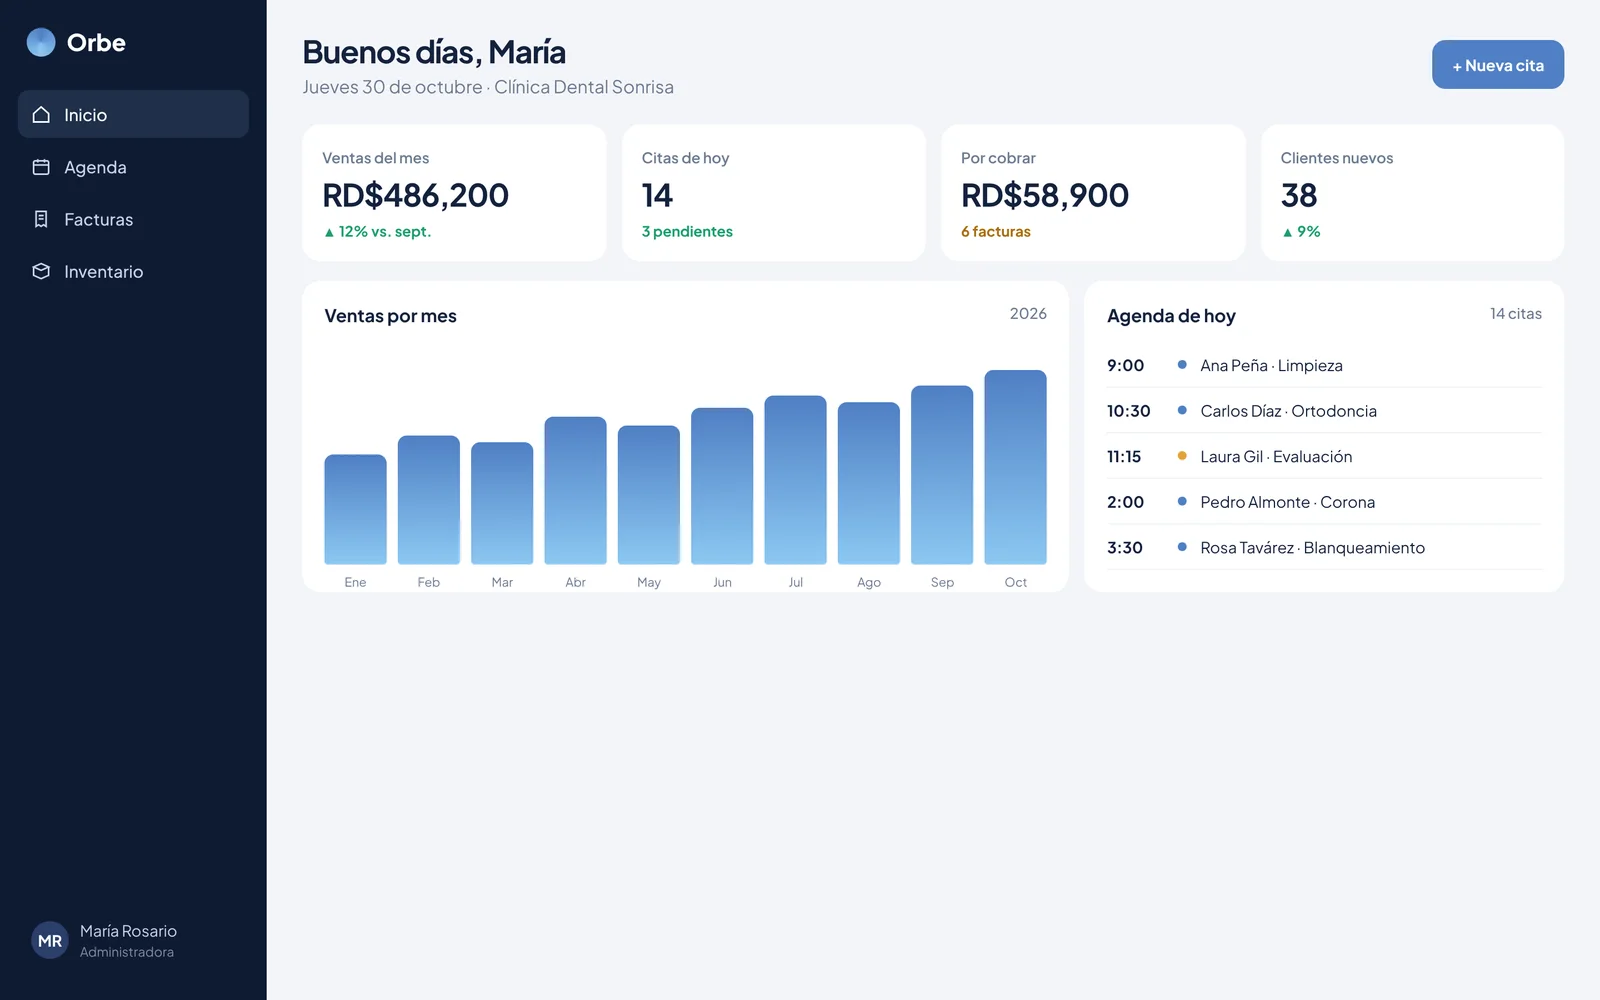Click the Agenda calendar icon

click(41, 167)
